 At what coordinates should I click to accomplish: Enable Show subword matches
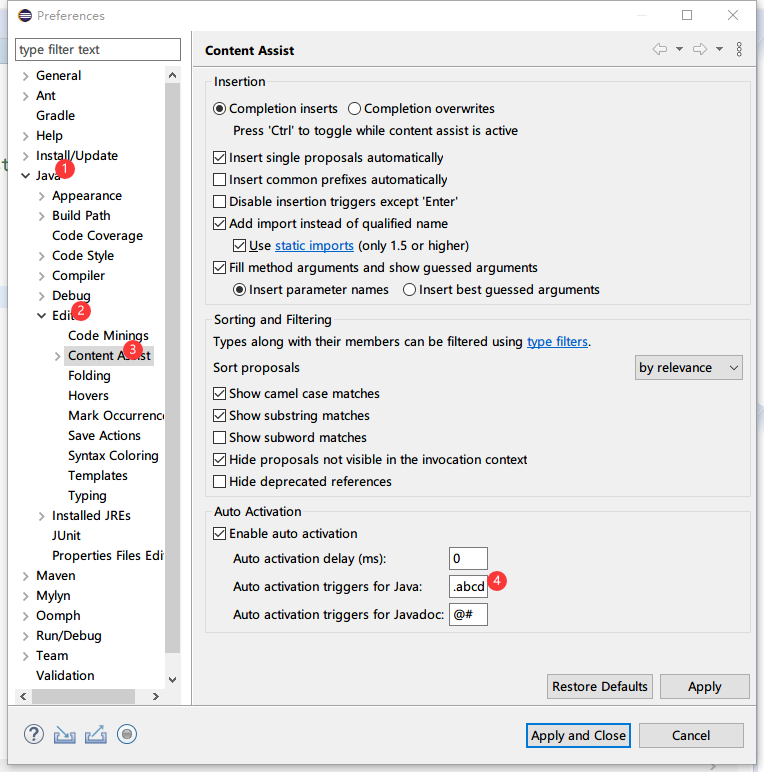pos(220,437)
